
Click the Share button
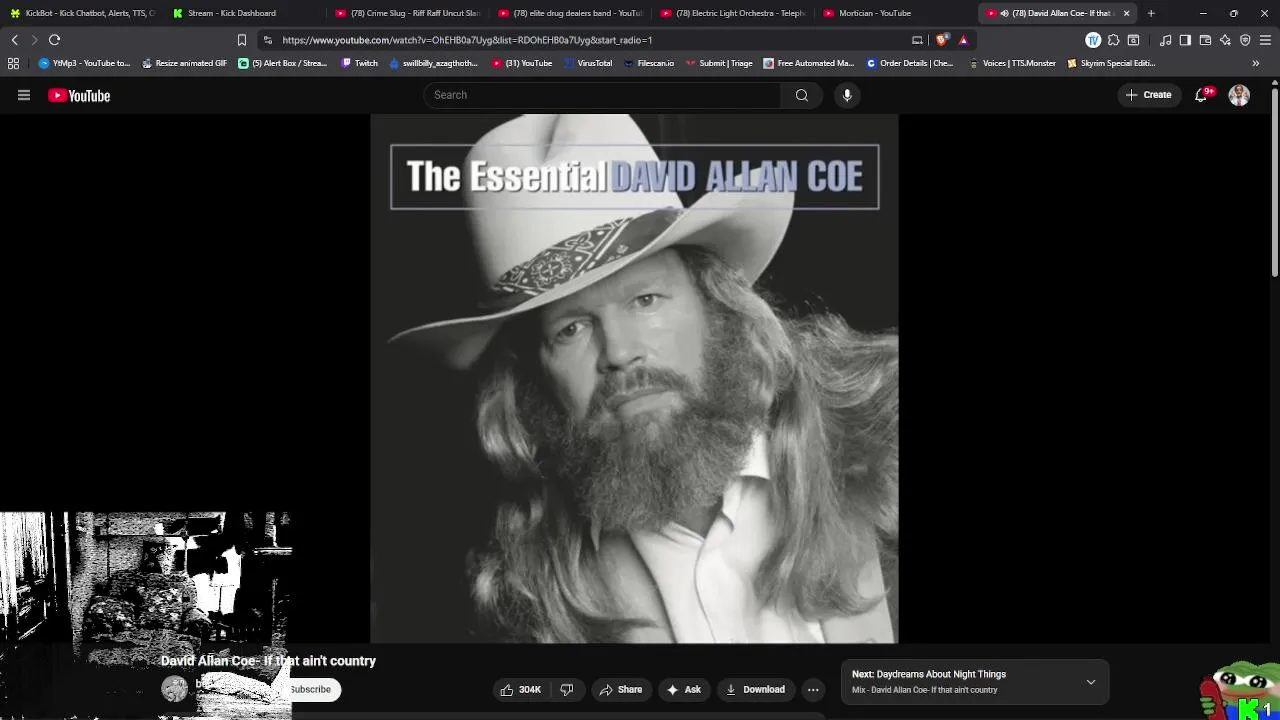(621, 689)
